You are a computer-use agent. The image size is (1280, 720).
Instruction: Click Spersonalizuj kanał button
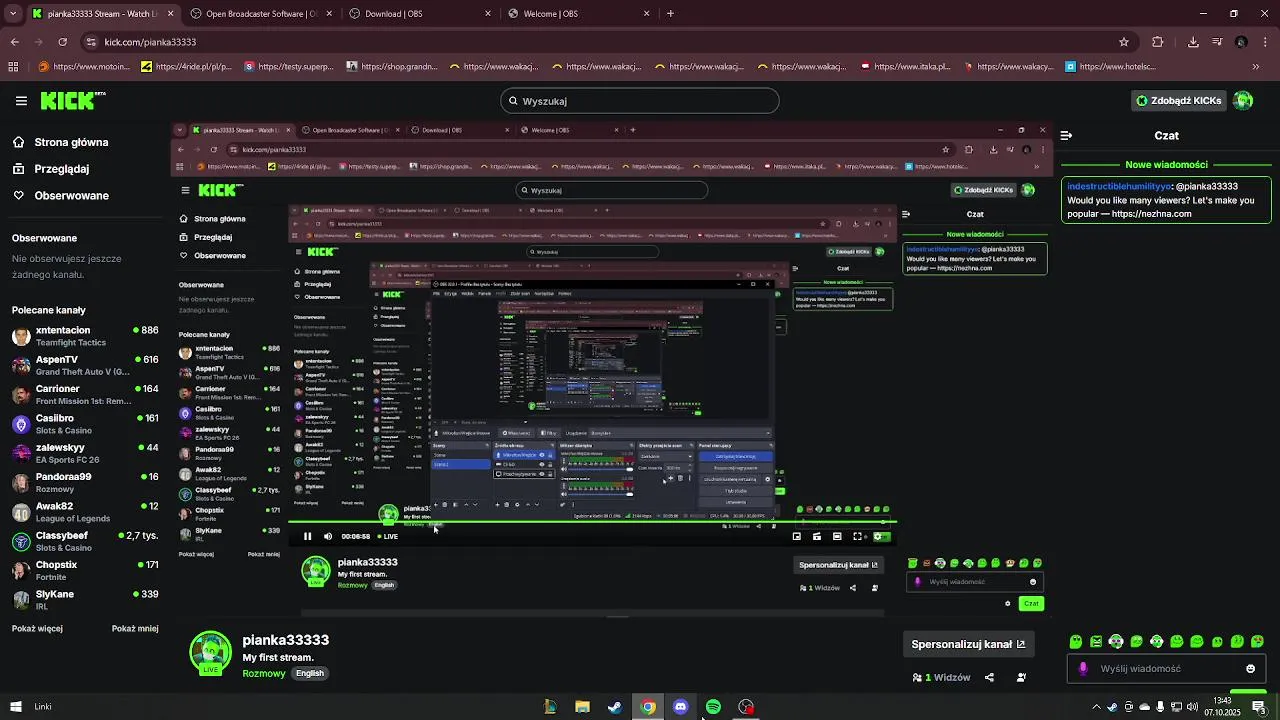click(968, 644)
